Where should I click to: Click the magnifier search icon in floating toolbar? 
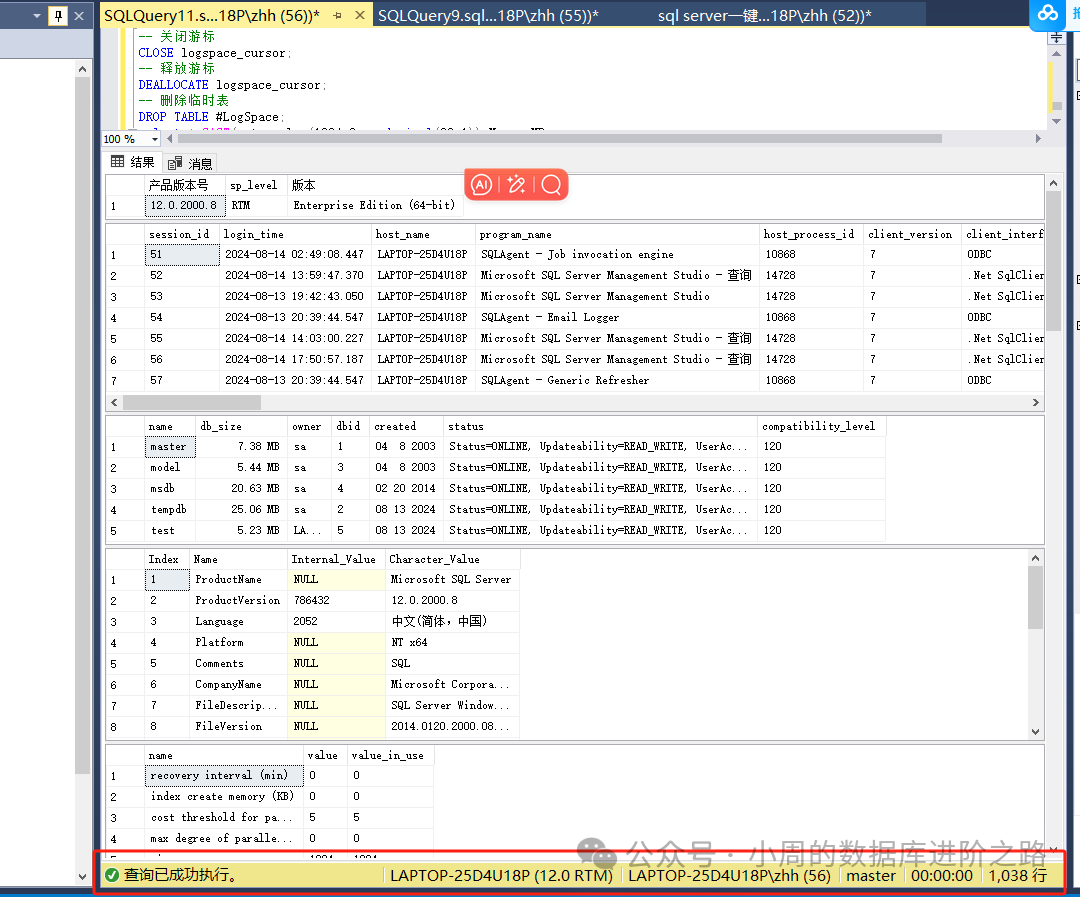550,184
